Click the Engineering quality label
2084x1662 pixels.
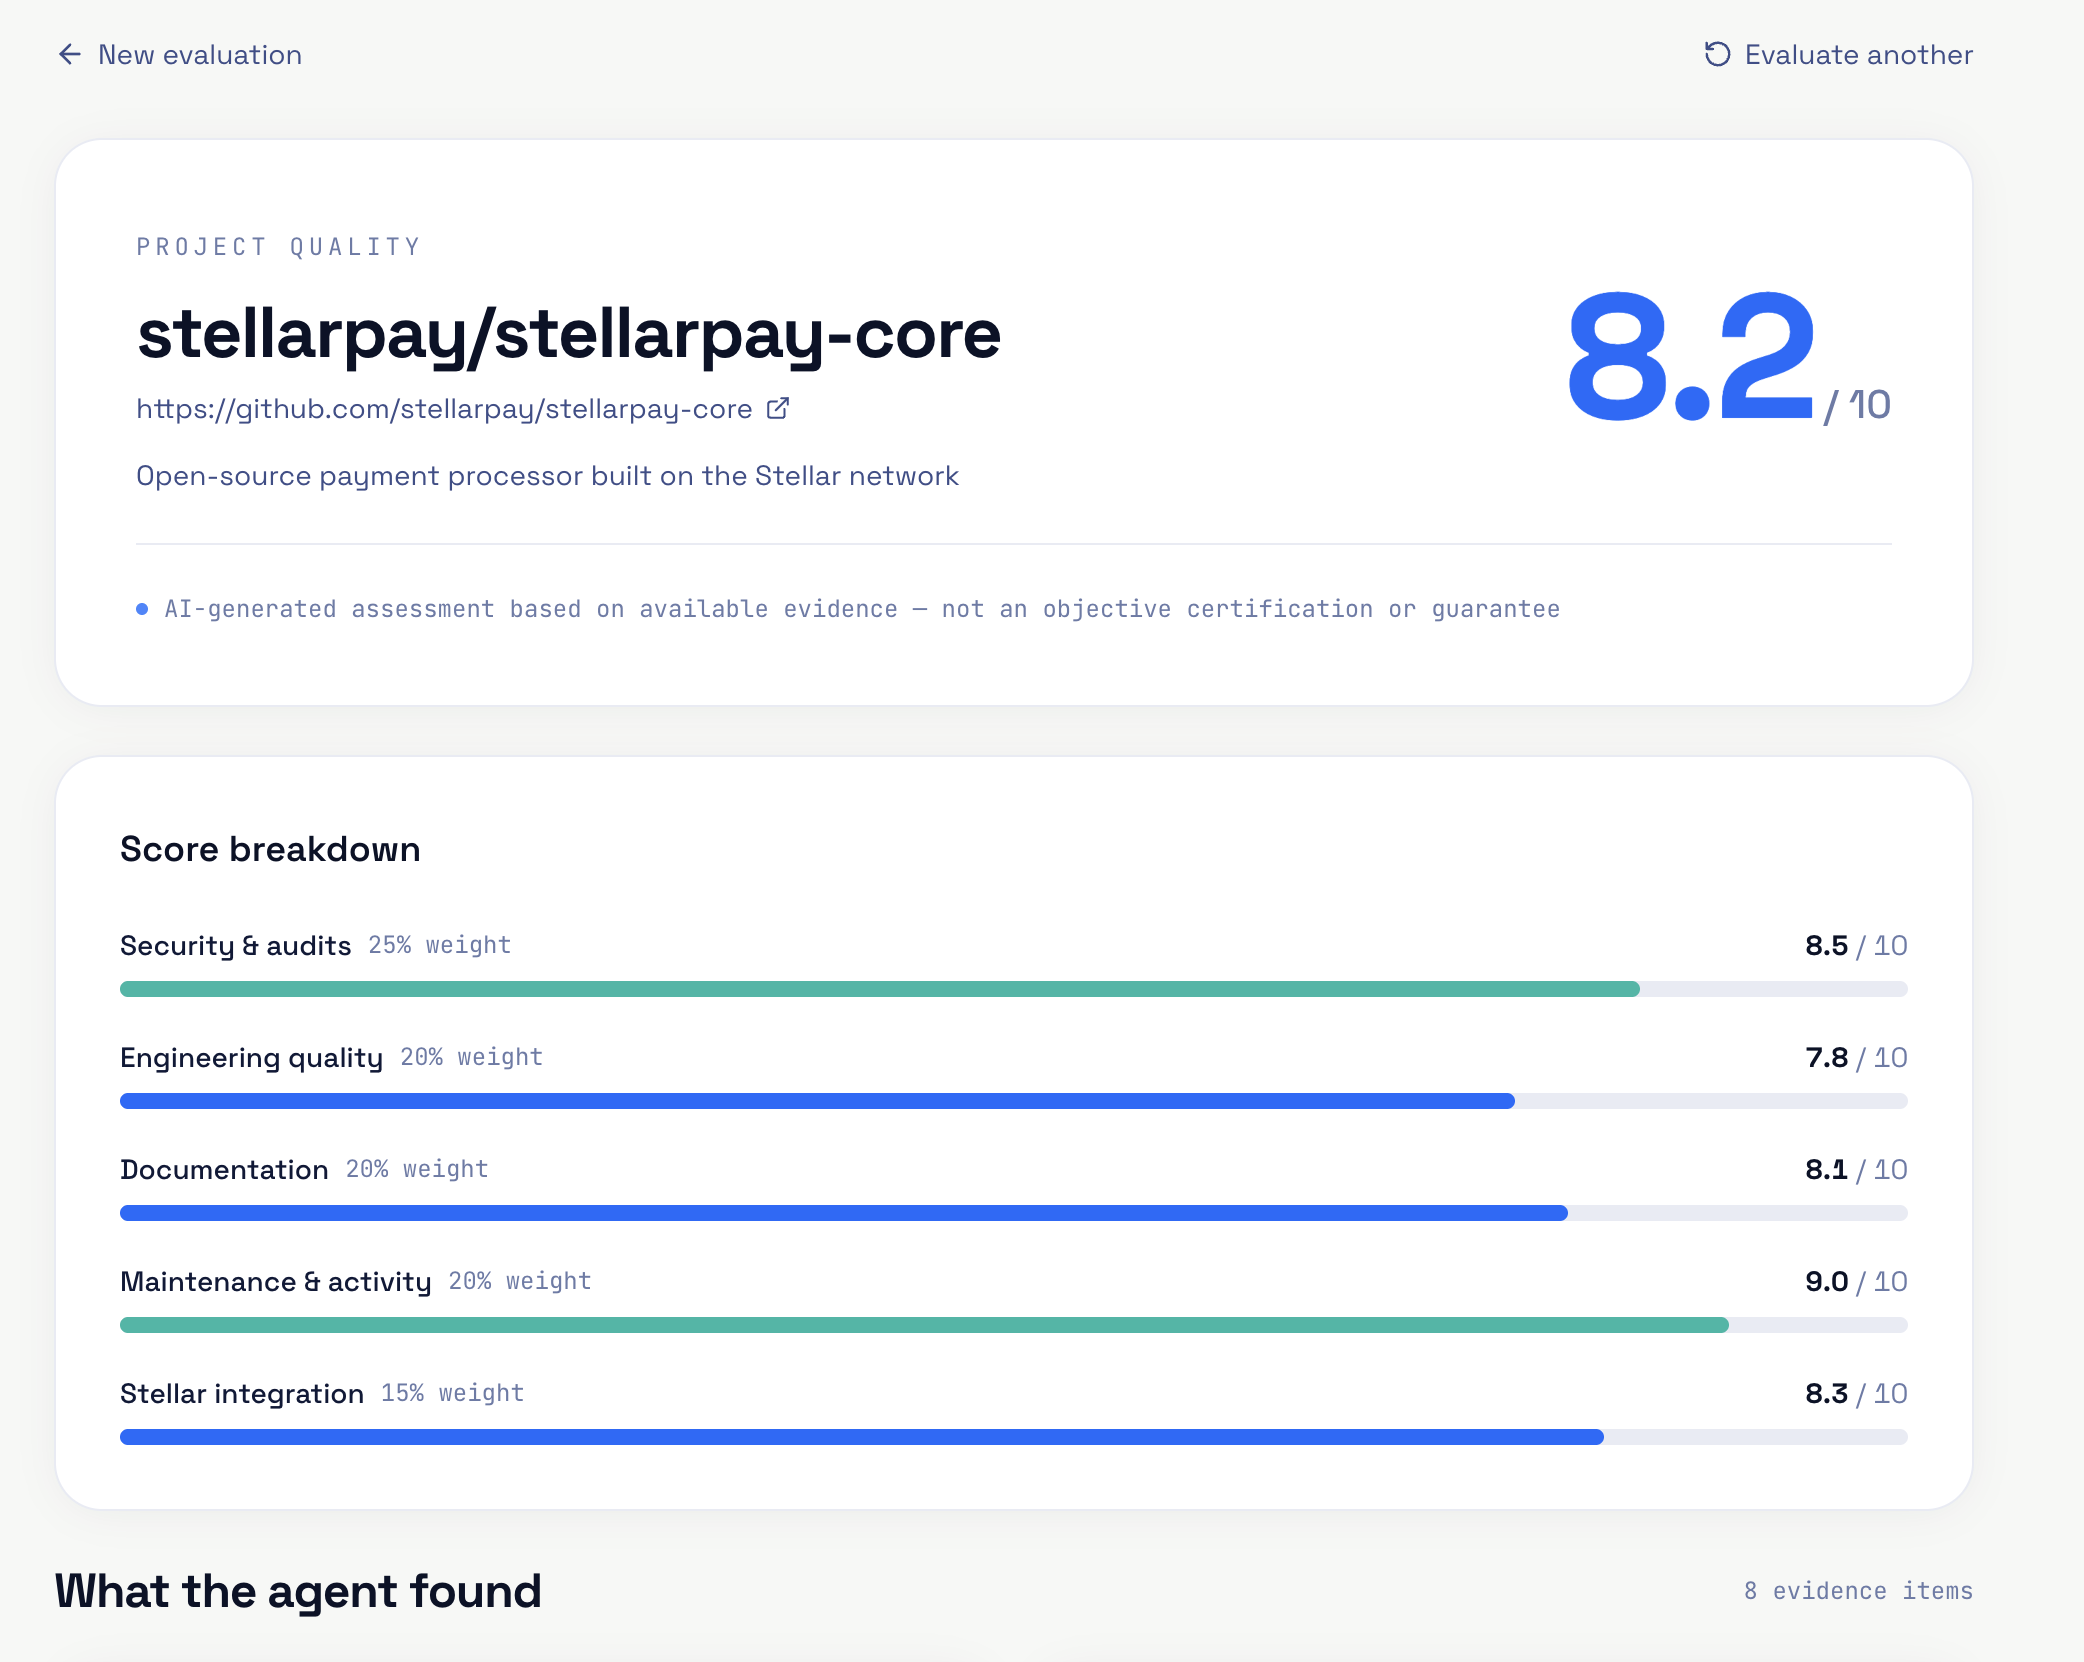tap(252, 1058)
